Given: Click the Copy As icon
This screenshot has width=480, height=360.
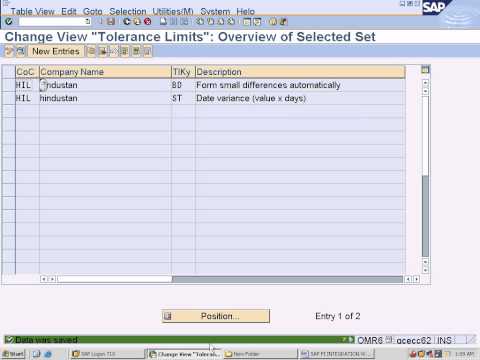Looking at the screenshot, I should (91, 51).
